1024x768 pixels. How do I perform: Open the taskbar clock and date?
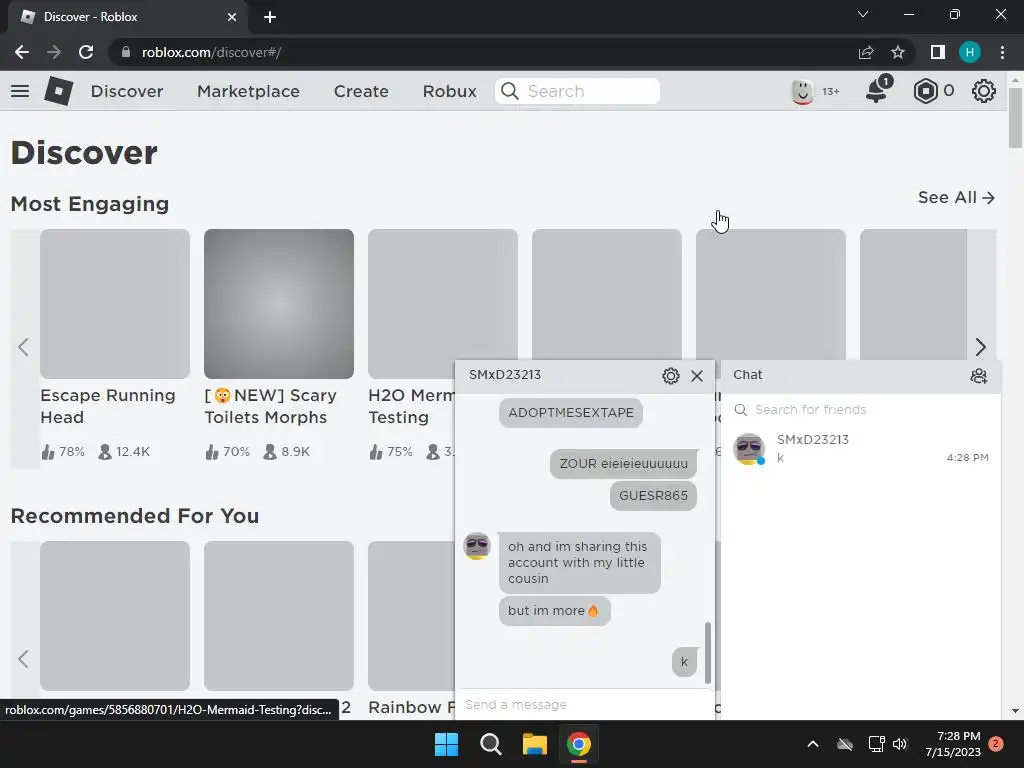click(x=953, y=744)
